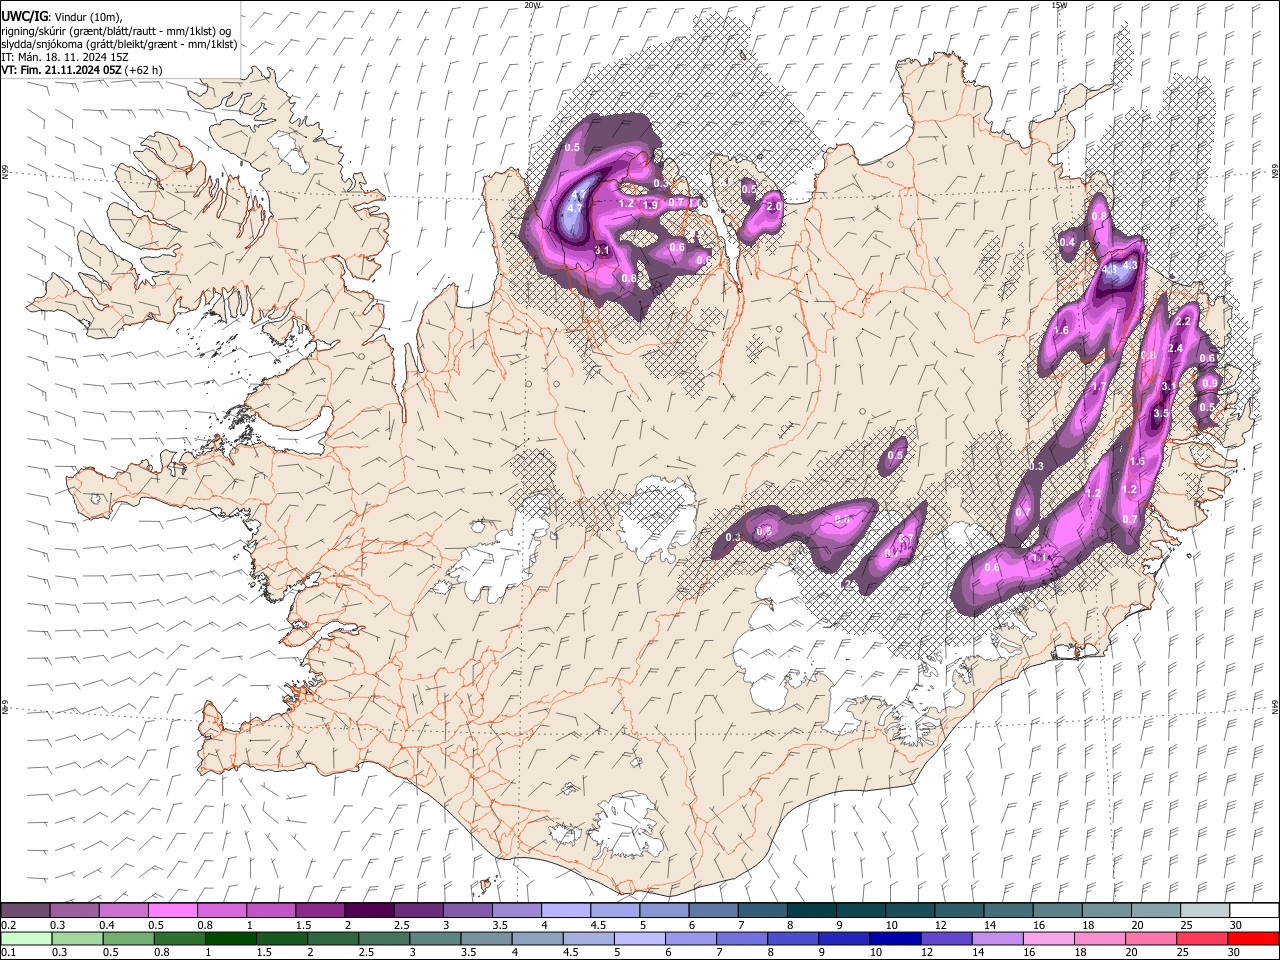Viewport: 1280px width, 960px height.
Task: Pick the deep blue swatch between 10 and 12
Action: (893, 938)
